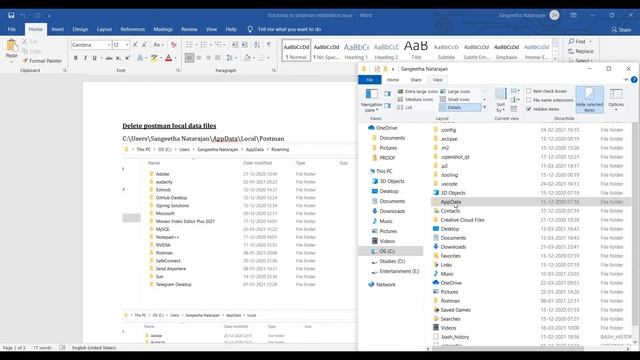Viewport: 640px width, 360px height.
Task: Switch to the Word Design tab
Action: 80,29
